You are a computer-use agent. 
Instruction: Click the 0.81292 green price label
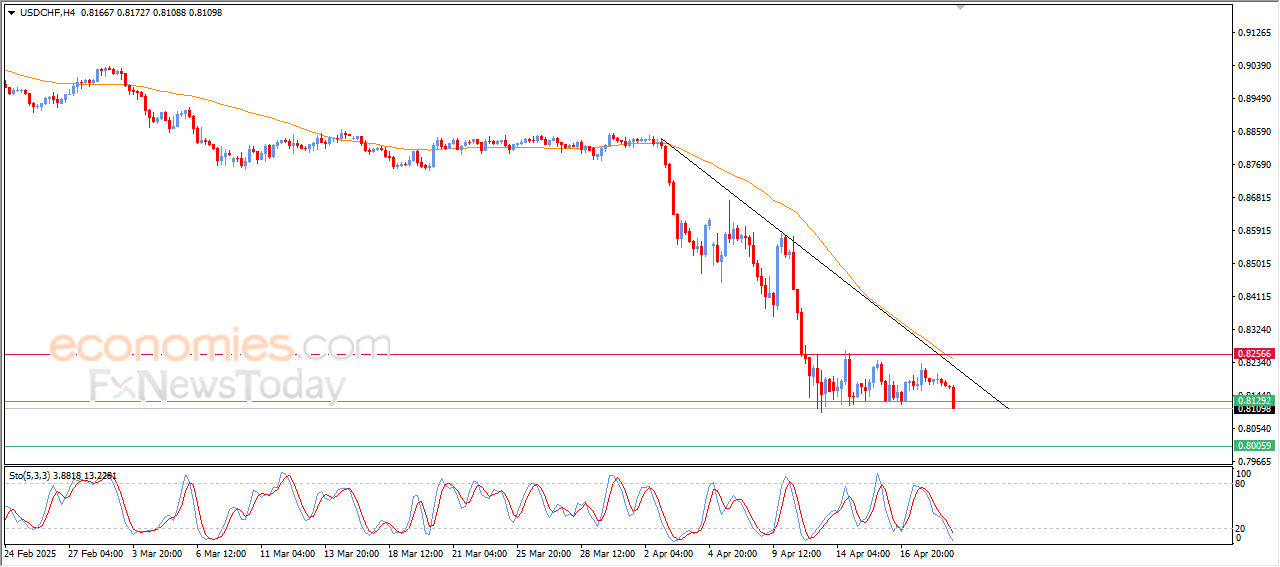click(1253, 401)
